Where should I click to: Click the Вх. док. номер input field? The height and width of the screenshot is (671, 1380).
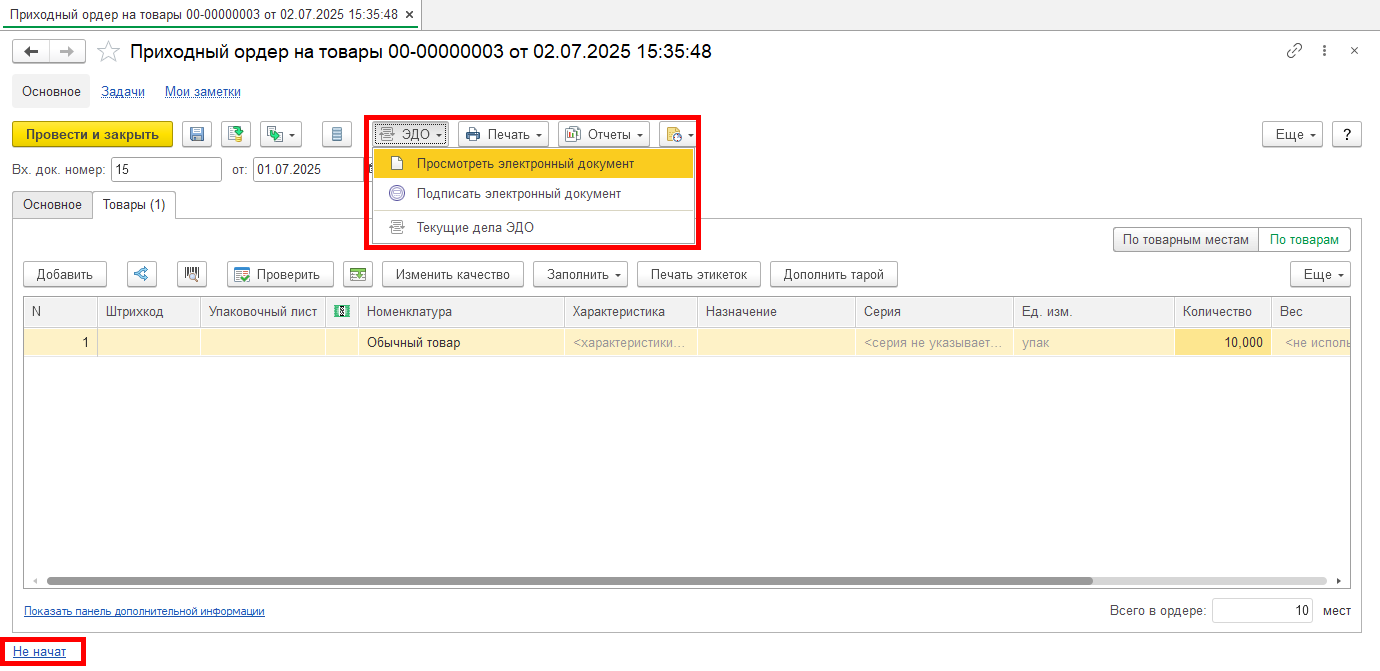click(167, 170)
